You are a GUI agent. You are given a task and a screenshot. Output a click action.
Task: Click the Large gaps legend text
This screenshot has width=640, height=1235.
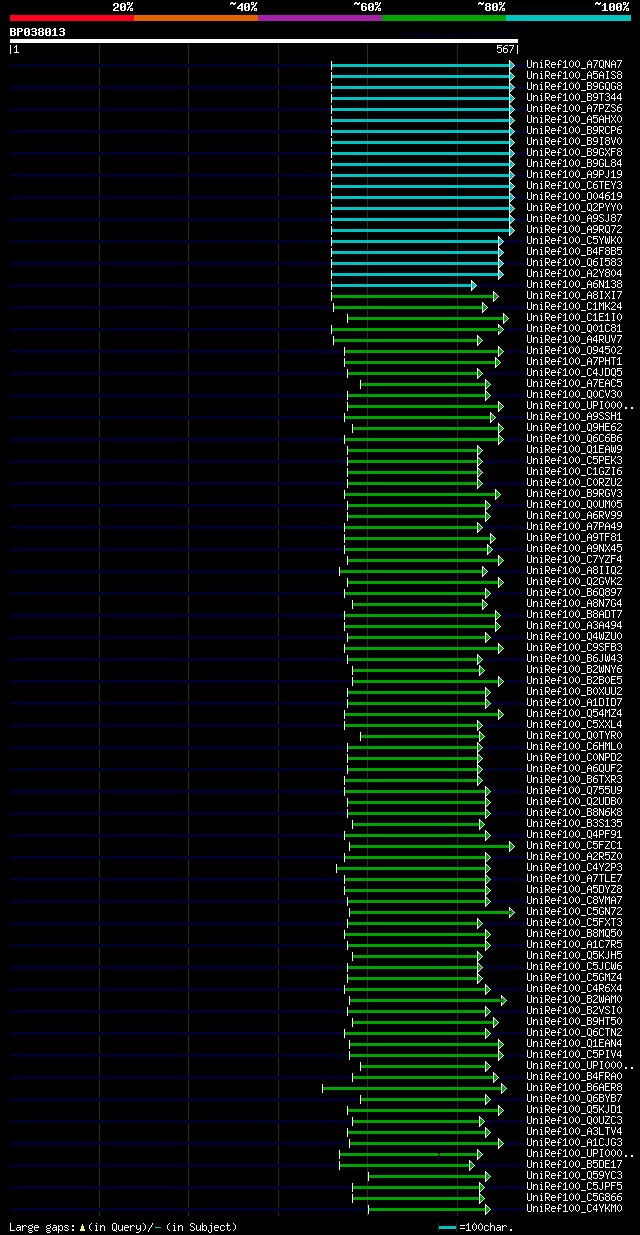(123, 1226)
